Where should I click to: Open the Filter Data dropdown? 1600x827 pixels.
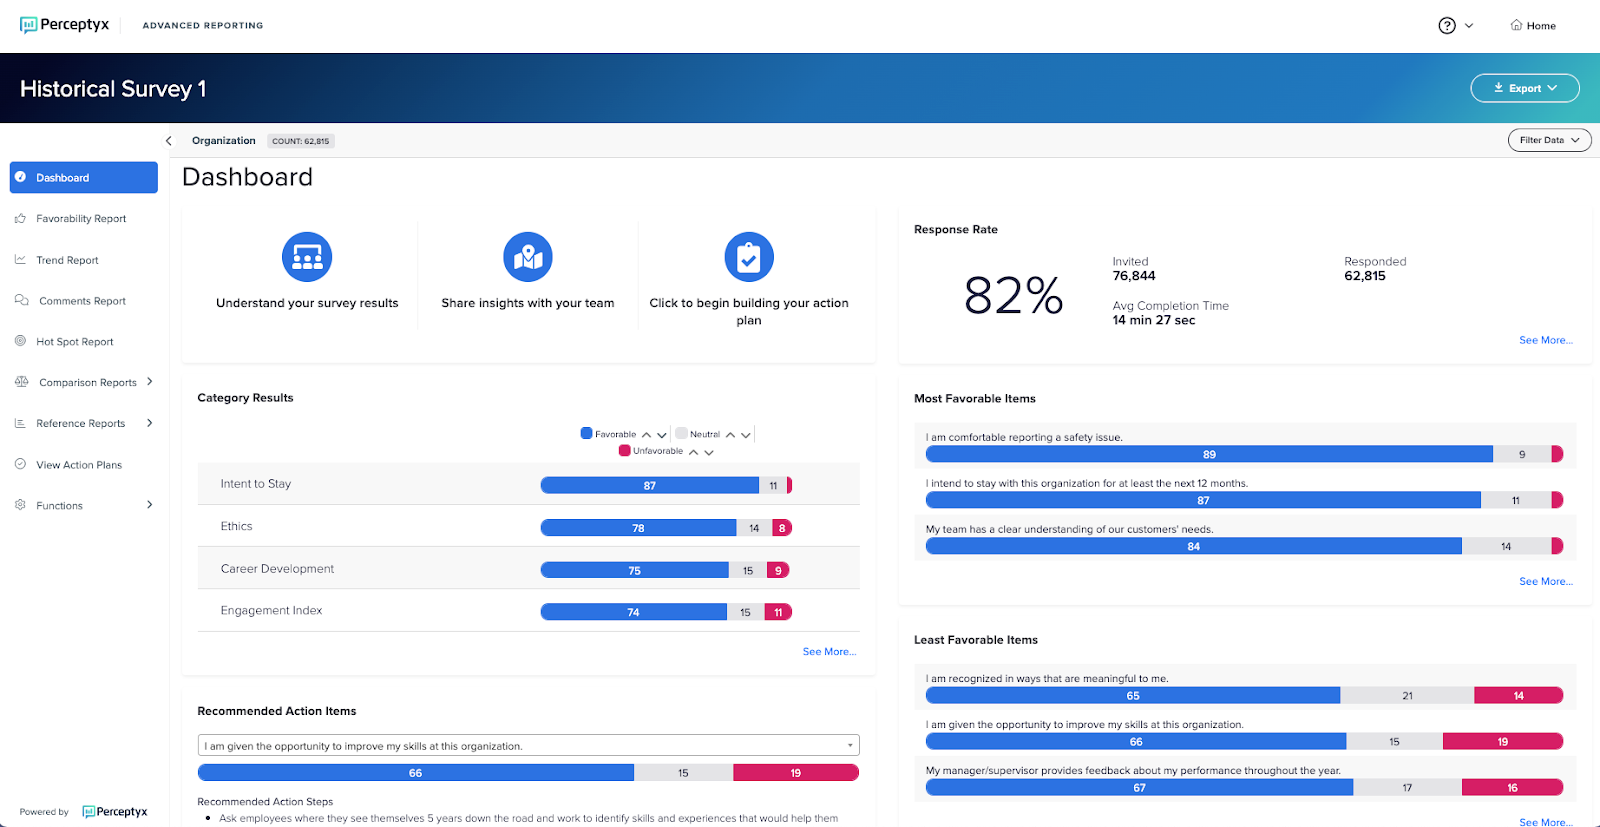[x=1549, y=140]
